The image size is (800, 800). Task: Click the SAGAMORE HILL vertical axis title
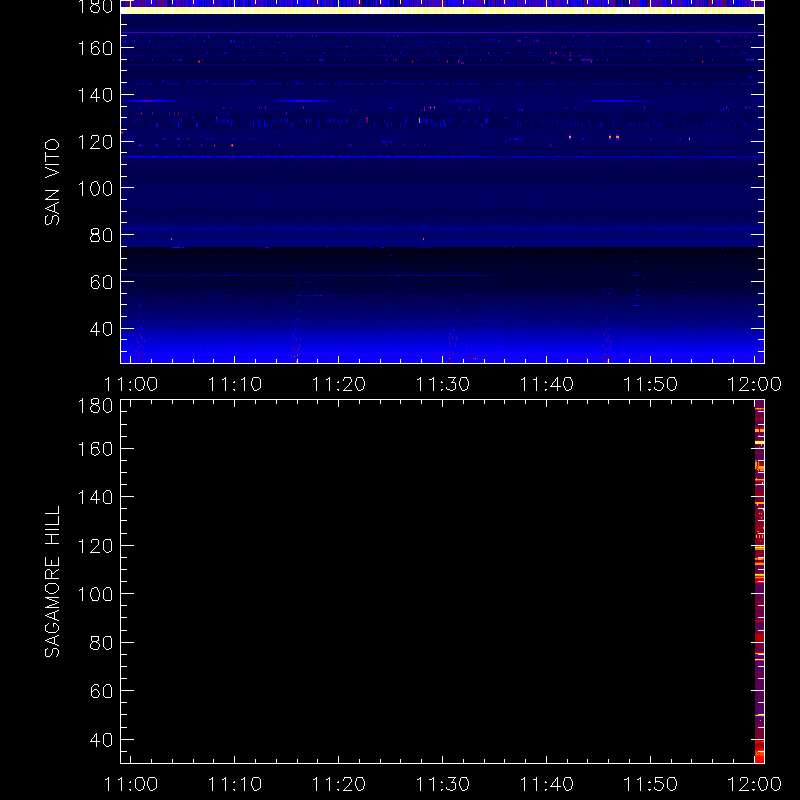pos(52,582)
